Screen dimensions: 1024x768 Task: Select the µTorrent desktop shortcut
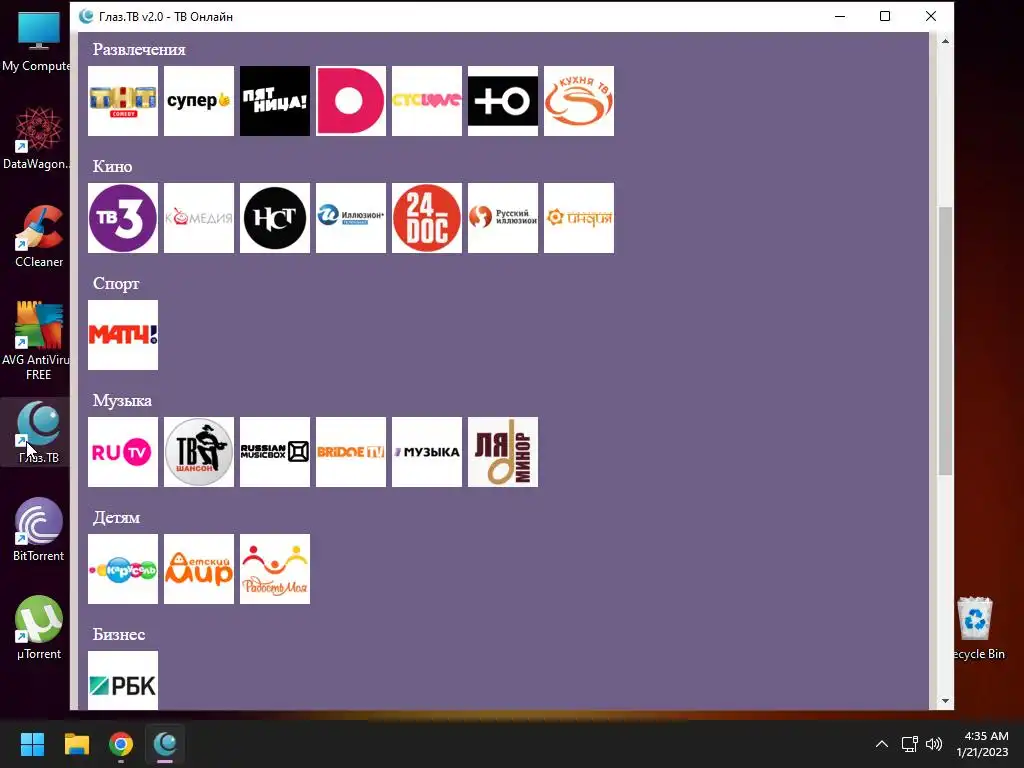coord(39,628)
